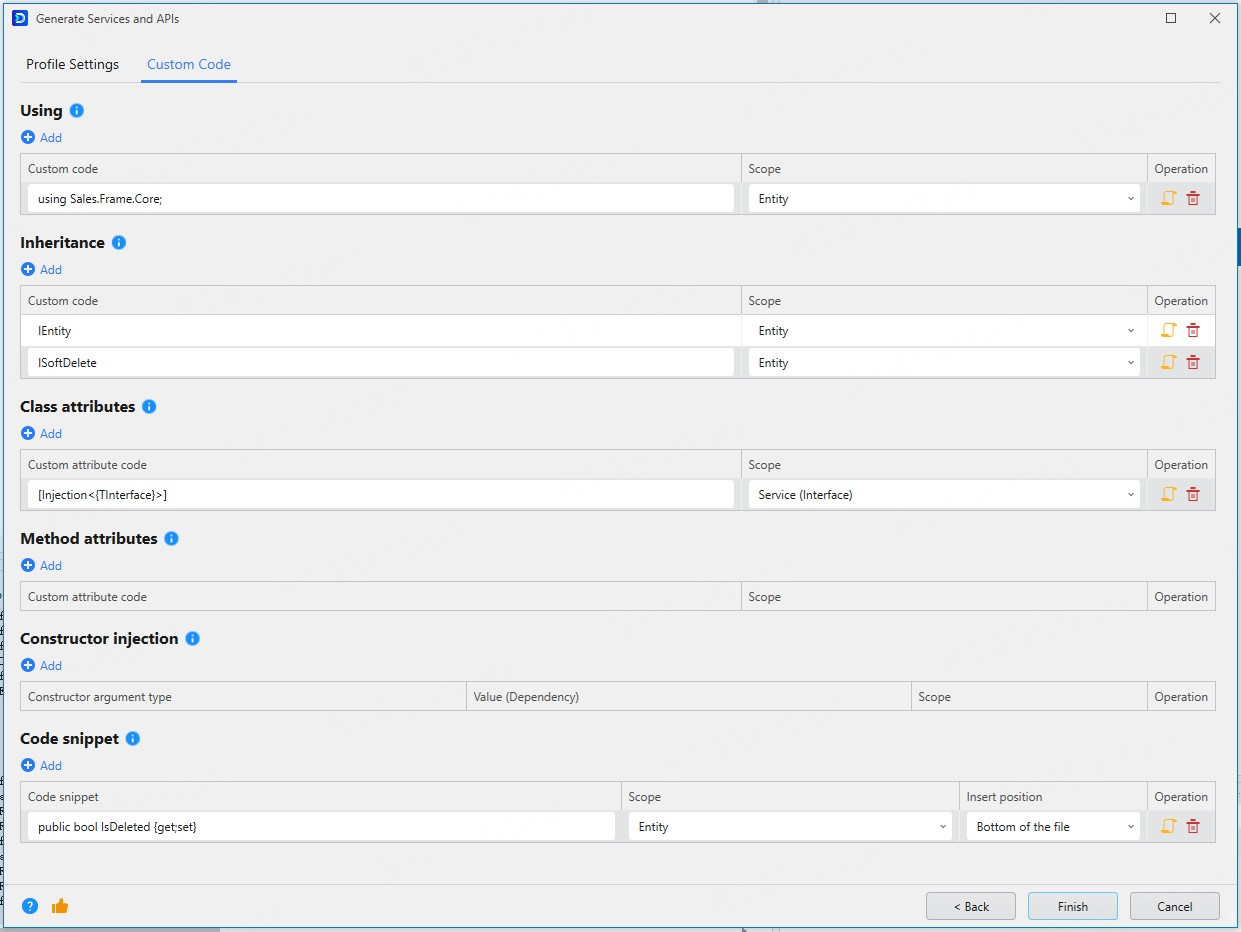Copy the IsDeleted code snippet row
The height and width of the screenshot is (932, 1241).
tap(1168, 827)
